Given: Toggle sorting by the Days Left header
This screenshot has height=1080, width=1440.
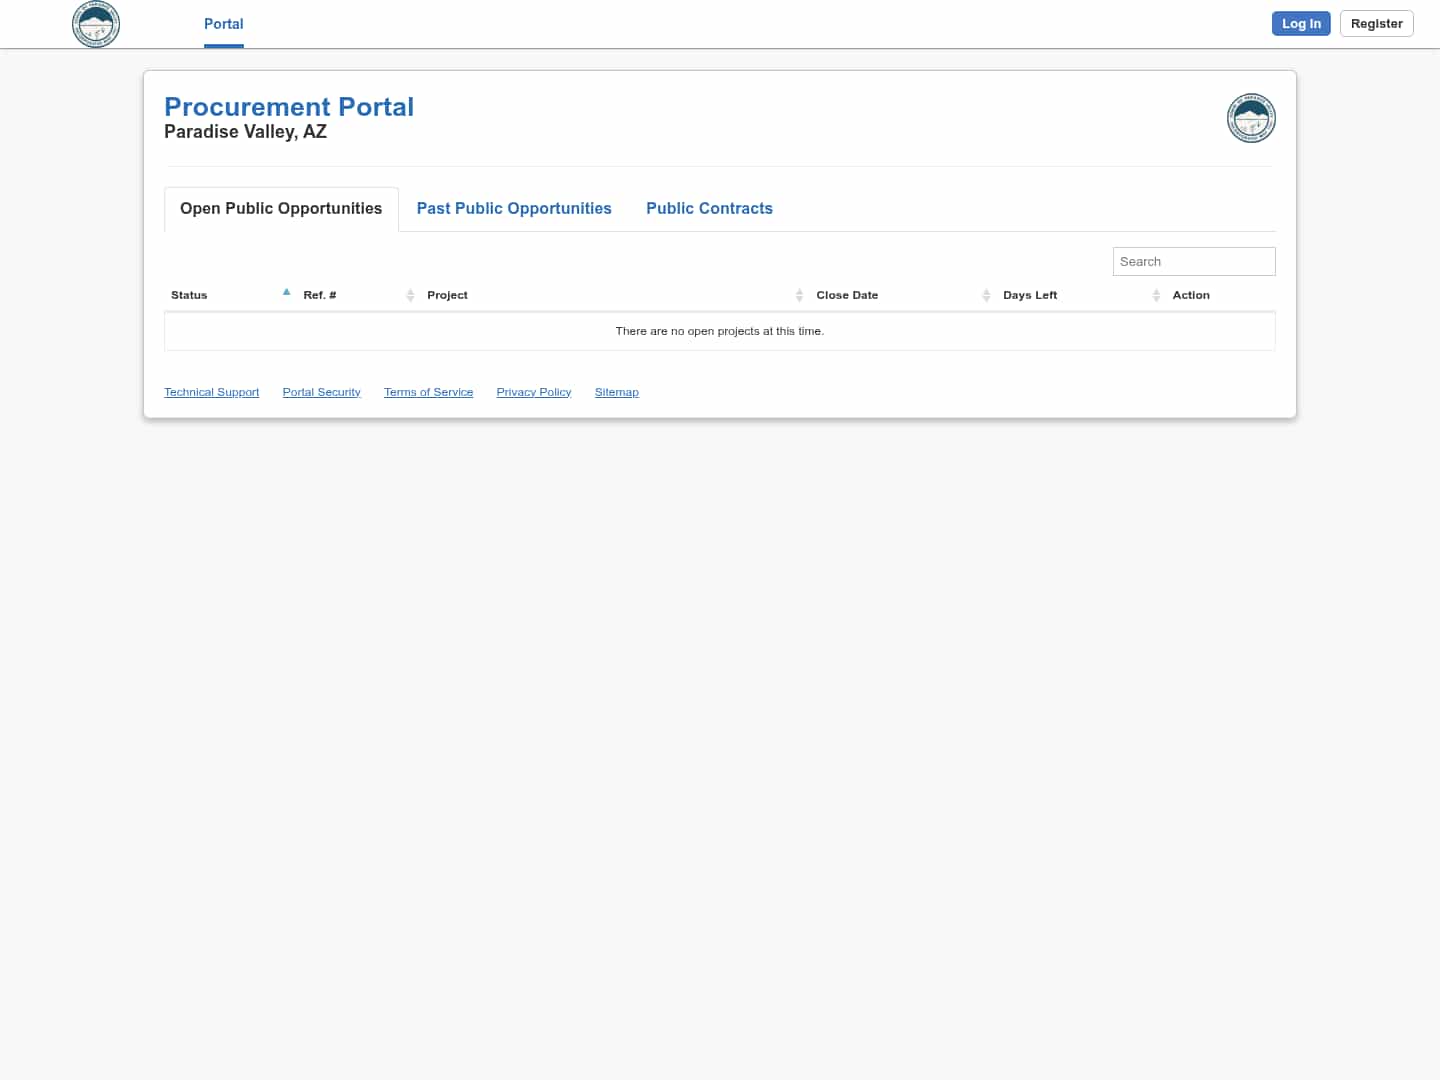Looking at the screenshot, I should 1030,295.
